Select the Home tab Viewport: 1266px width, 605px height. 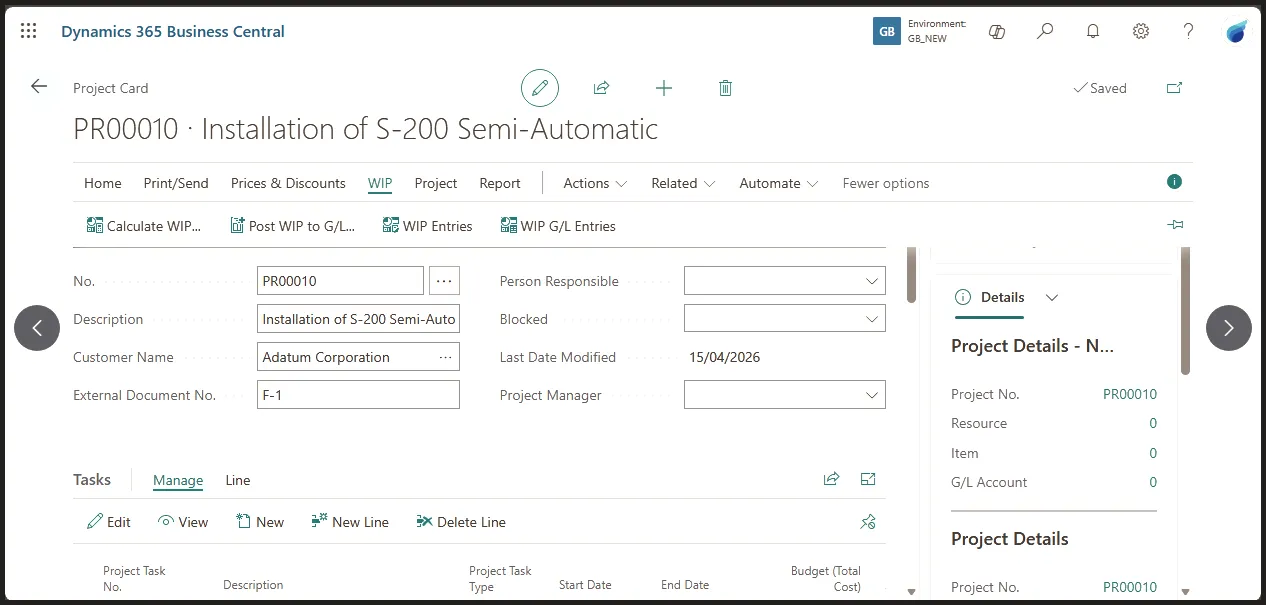pyautogui.click(x=103, y=183)
